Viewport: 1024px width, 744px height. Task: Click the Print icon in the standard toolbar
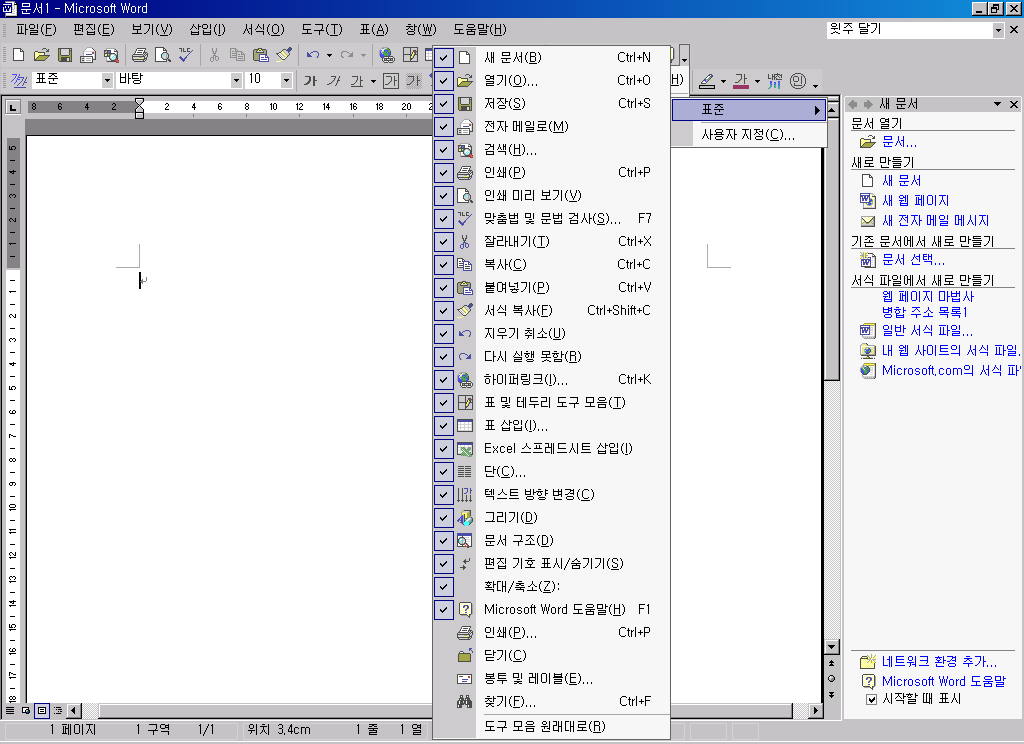tap(140, 55)
